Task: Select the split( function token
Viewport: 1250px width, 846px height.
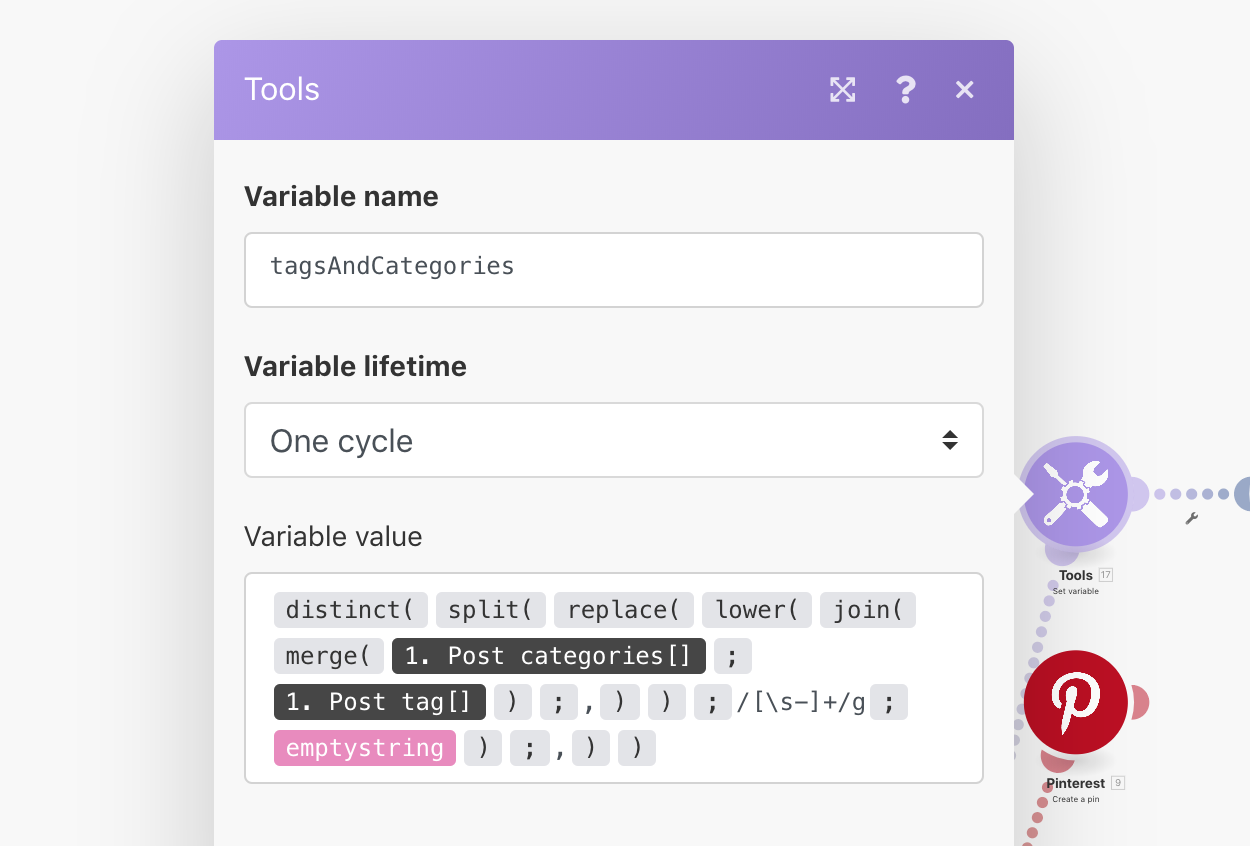Action: (490, 610)
